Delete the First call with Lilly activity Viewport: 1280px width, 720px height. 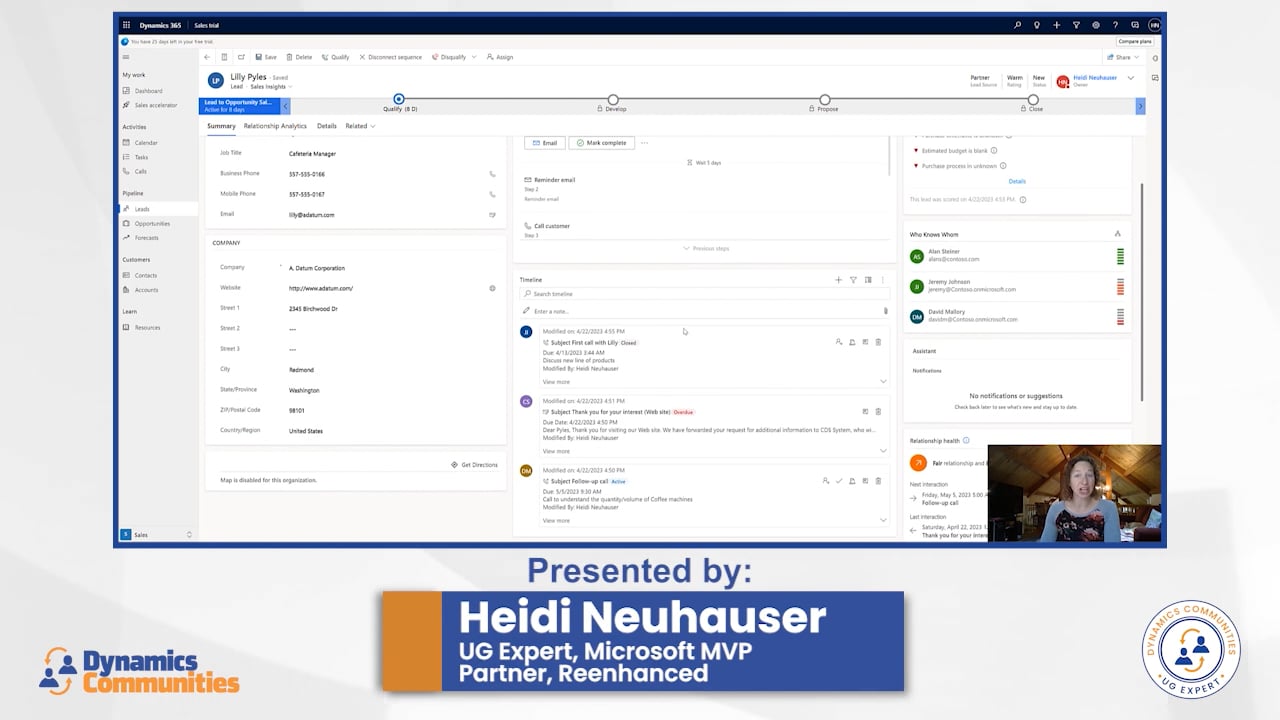point(878,342)
